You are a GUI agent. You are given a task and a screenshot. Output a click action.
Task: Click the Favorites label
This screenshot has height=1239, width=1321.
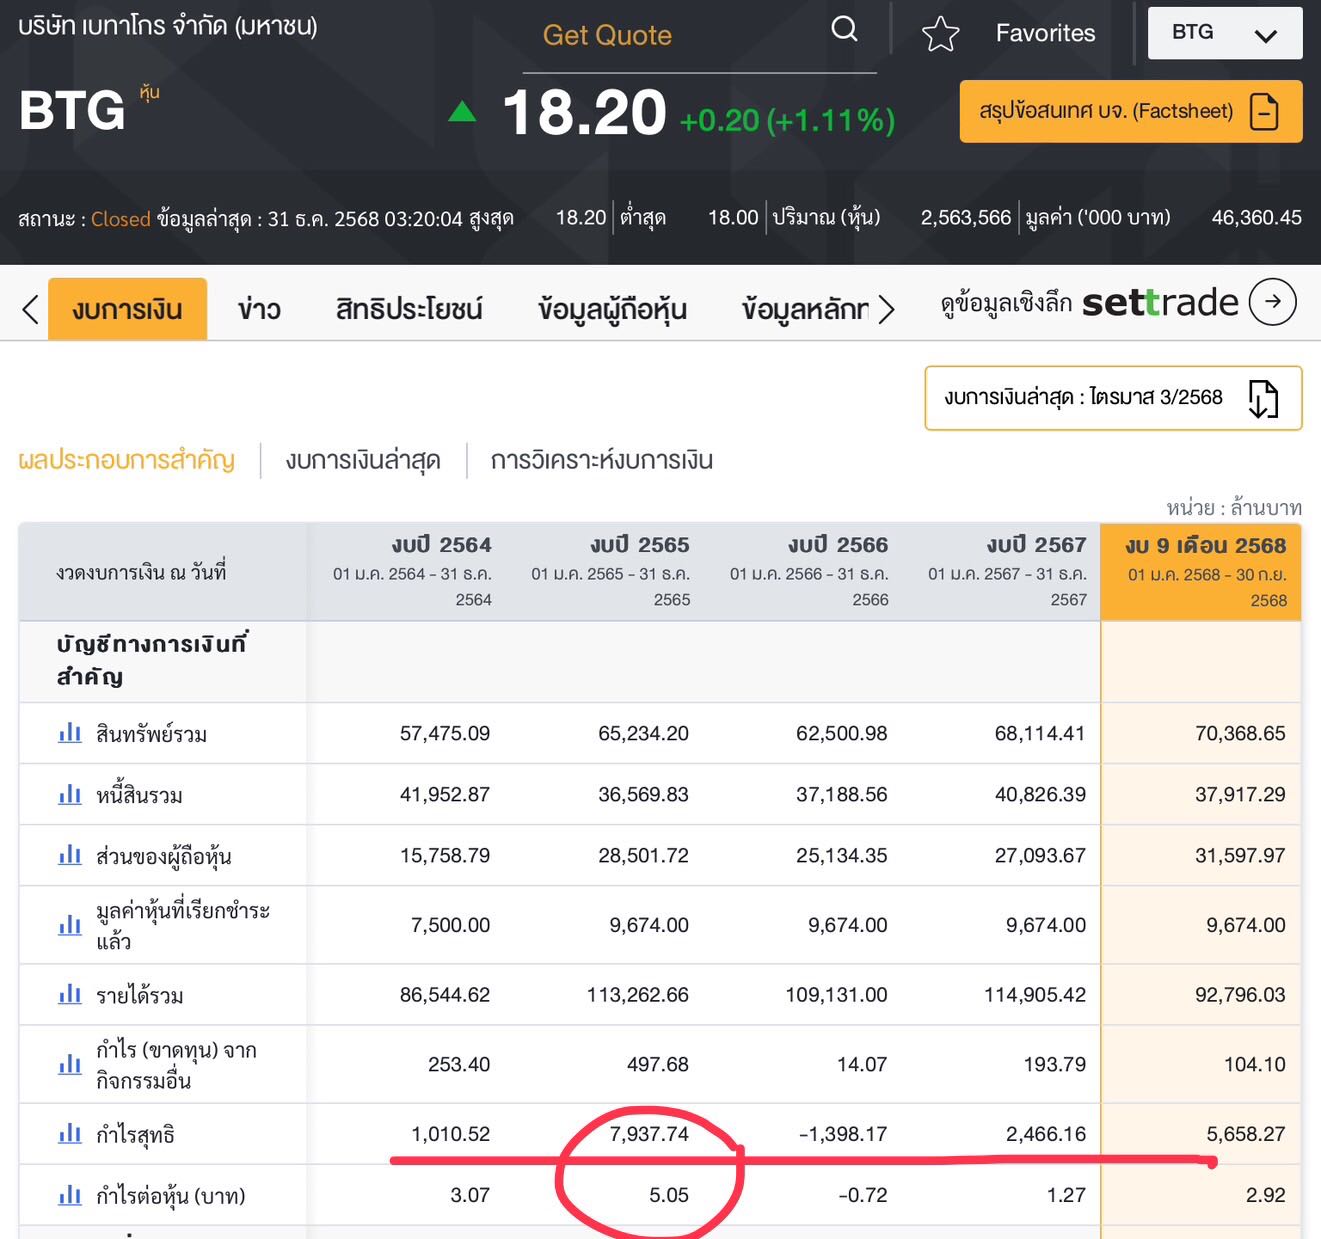pyautogui.click(x=1045, y=33)
